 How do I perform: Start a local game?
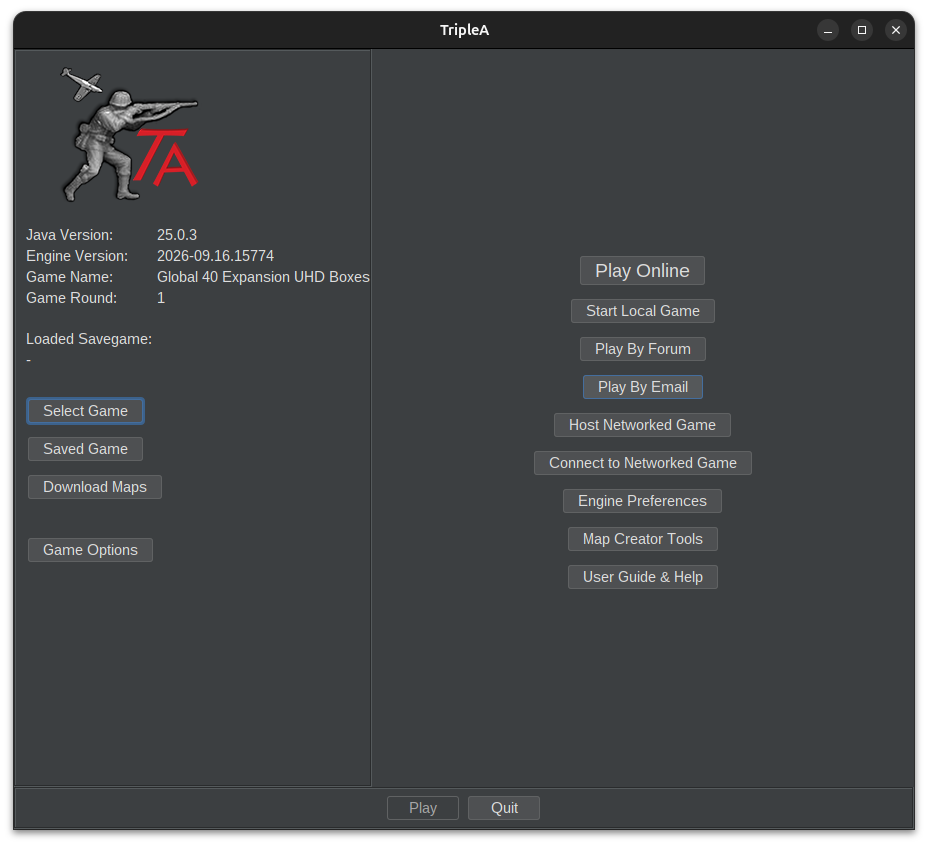(643, 311)
